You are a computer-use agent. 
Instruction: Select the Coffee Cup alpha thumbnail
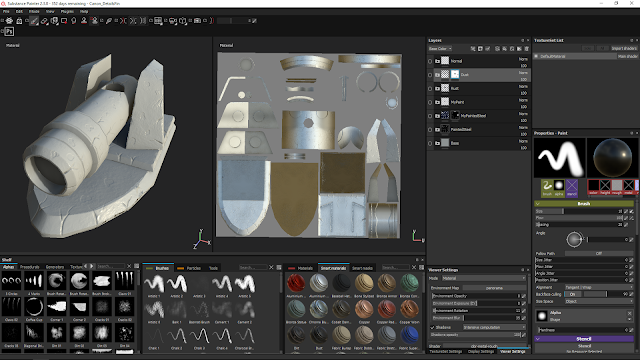click(x=34, y=307)
